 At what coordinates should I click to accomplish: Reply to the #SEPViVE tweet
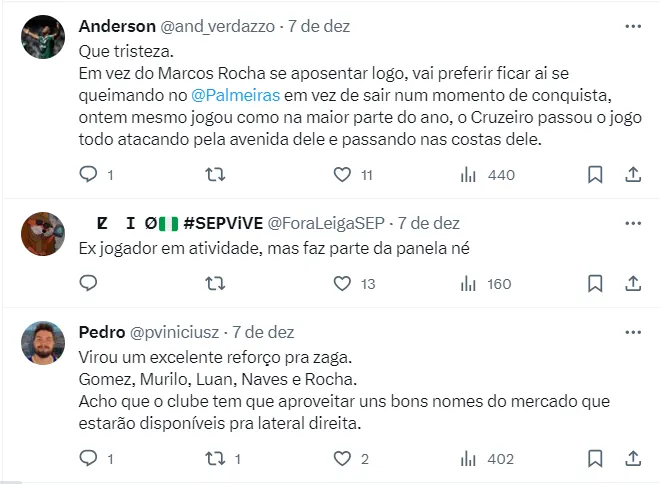[88, 284]
